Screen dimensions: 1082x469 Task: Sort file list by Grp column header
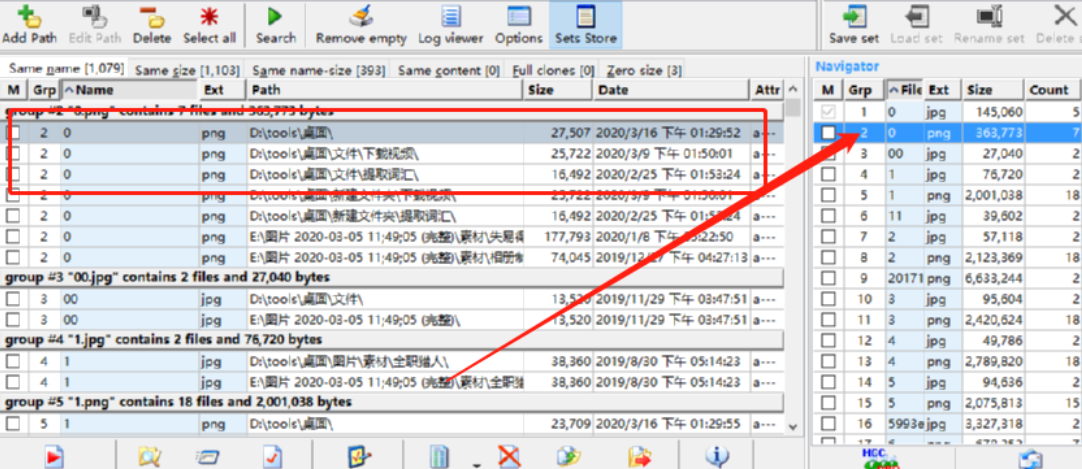pyautogui.click(x=45, y=90)
